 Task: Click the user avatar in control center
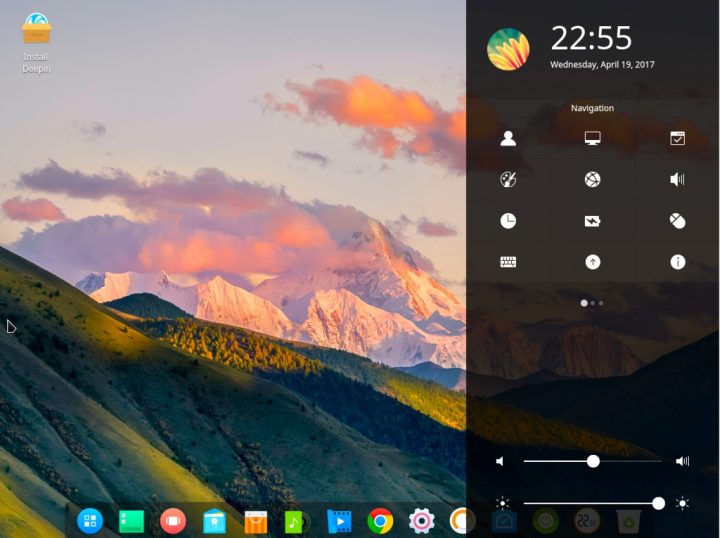pos(508,49)
